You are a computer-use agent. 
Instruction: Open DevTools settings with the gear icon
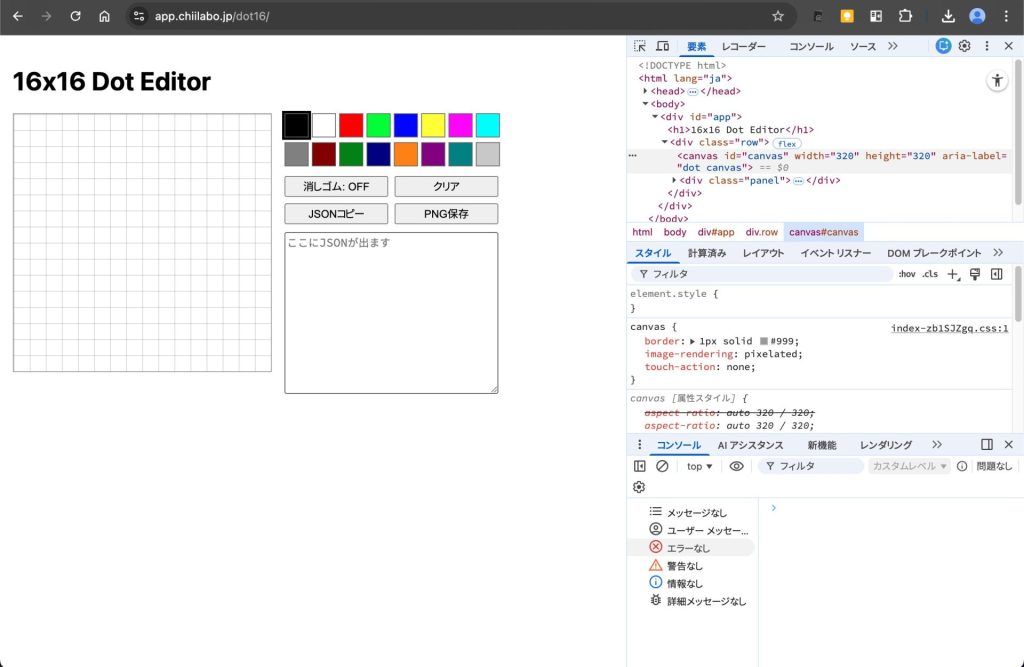tap(963, 46)
